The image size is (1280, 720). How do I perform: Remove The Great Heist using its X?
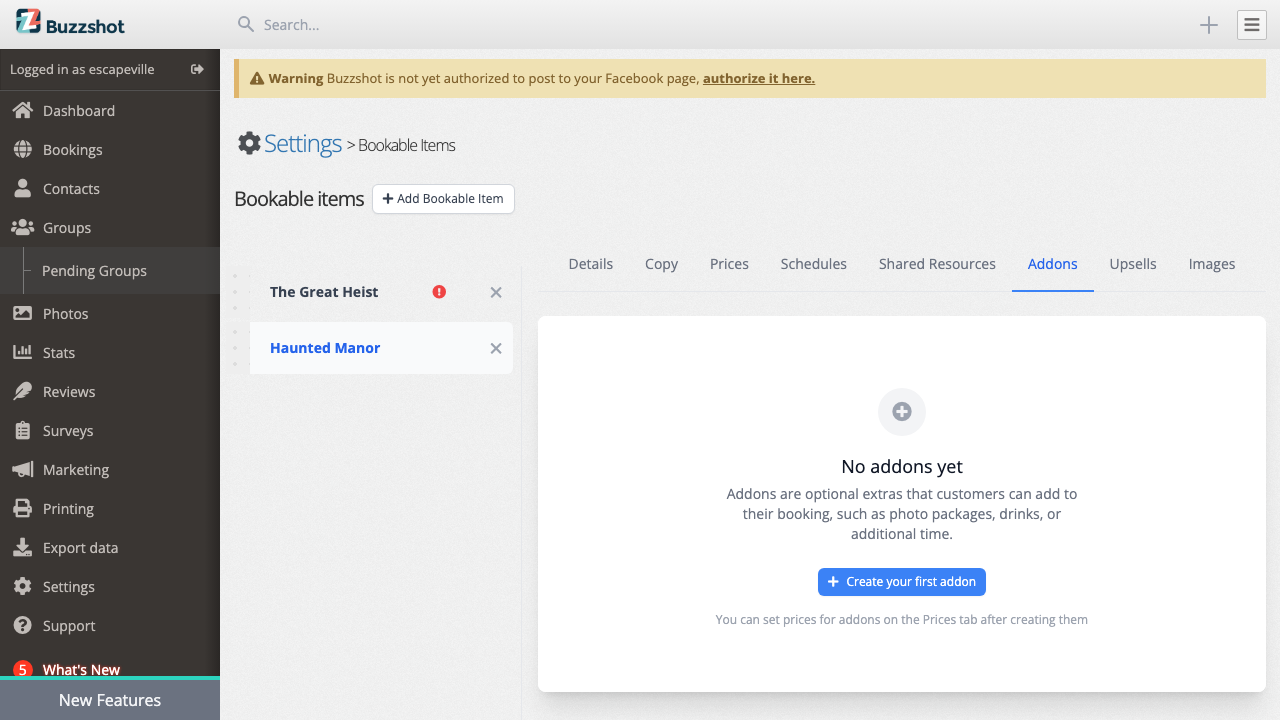point(495,291)
